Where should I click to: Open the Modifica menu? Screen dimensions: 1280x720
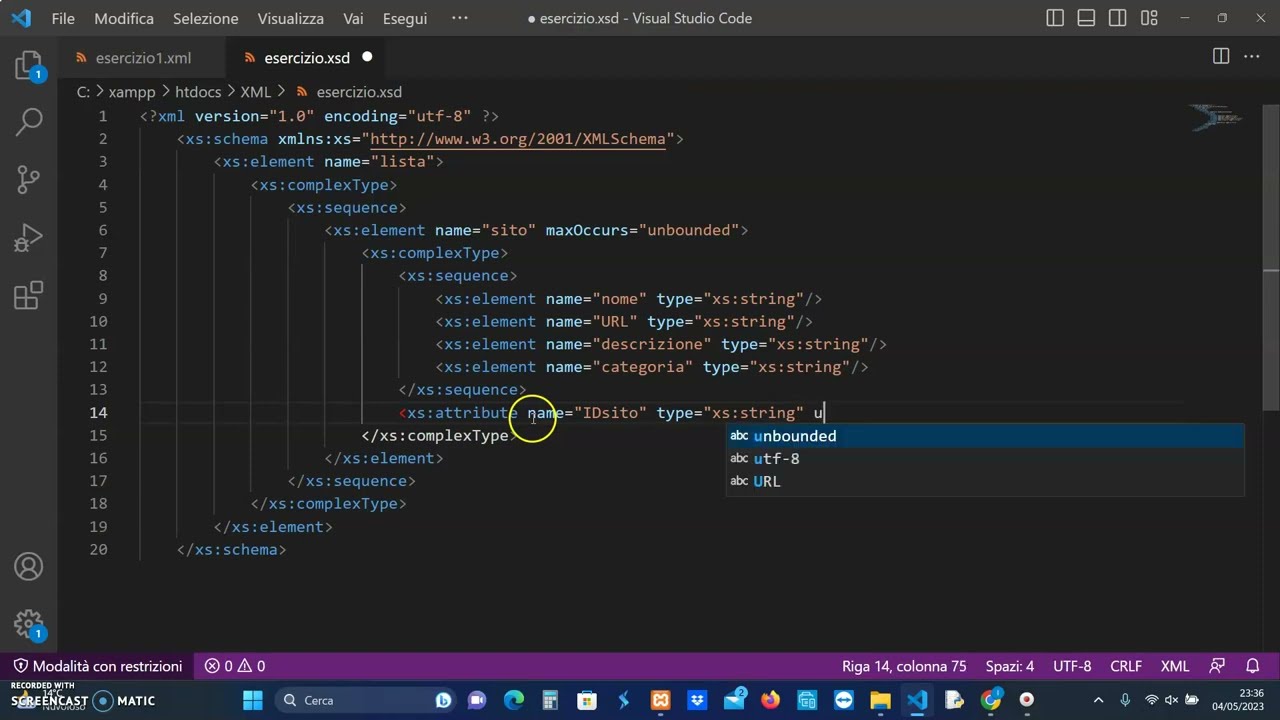(124, 18)
